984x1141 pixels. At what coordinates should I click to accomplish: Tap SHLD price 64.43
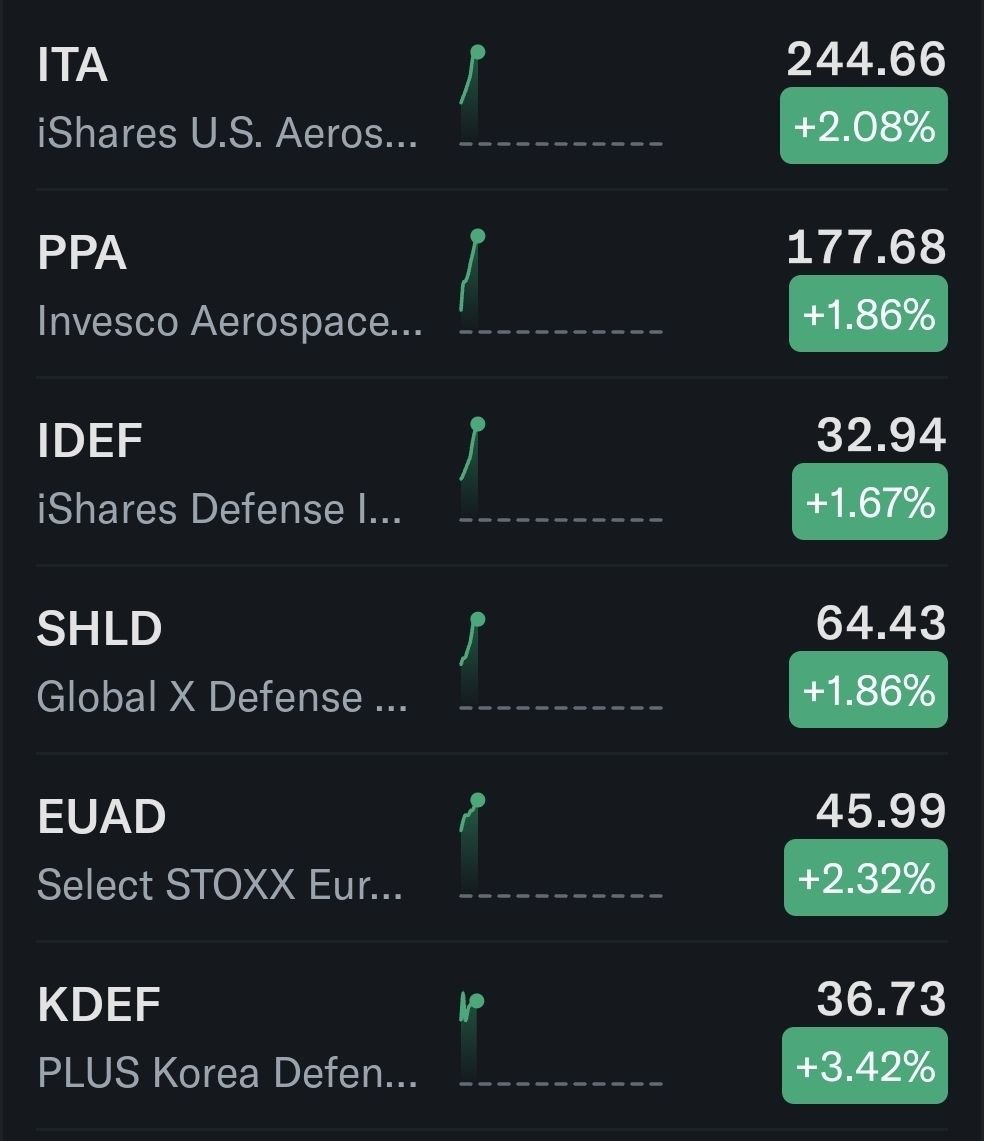point(881,623)
